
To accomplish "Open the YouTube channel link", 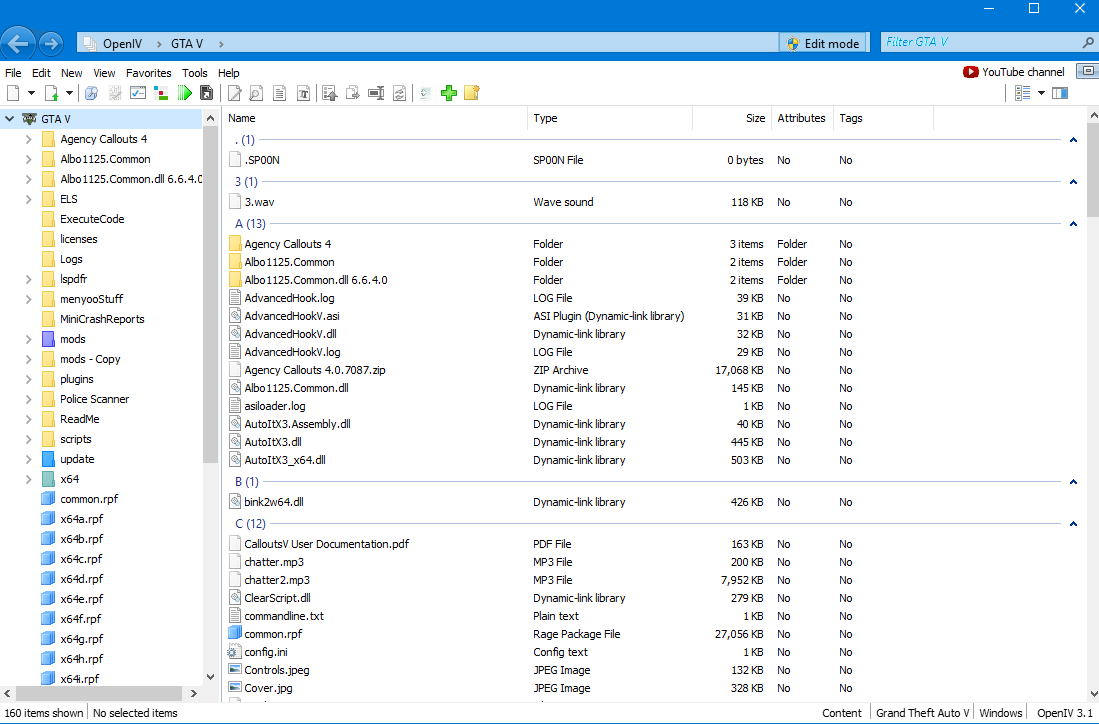I will click(x=1013, y=71).
